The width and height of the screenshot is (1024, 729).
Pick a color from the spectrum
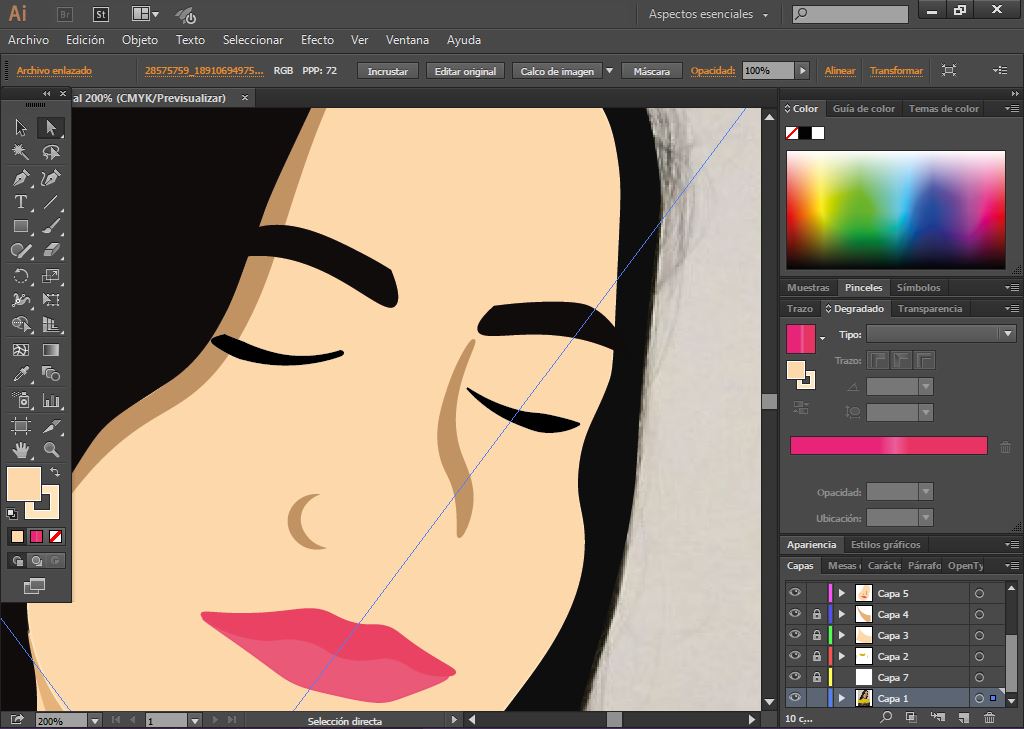[x=895, y=210]
